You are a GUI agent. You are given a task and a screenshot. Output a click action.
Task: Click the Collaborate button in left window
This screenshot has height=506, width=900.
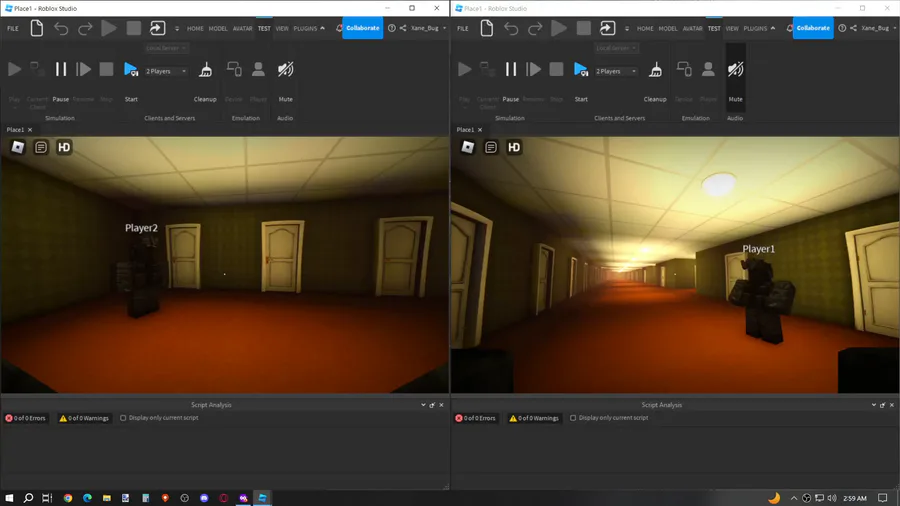(x=363, y=28)
